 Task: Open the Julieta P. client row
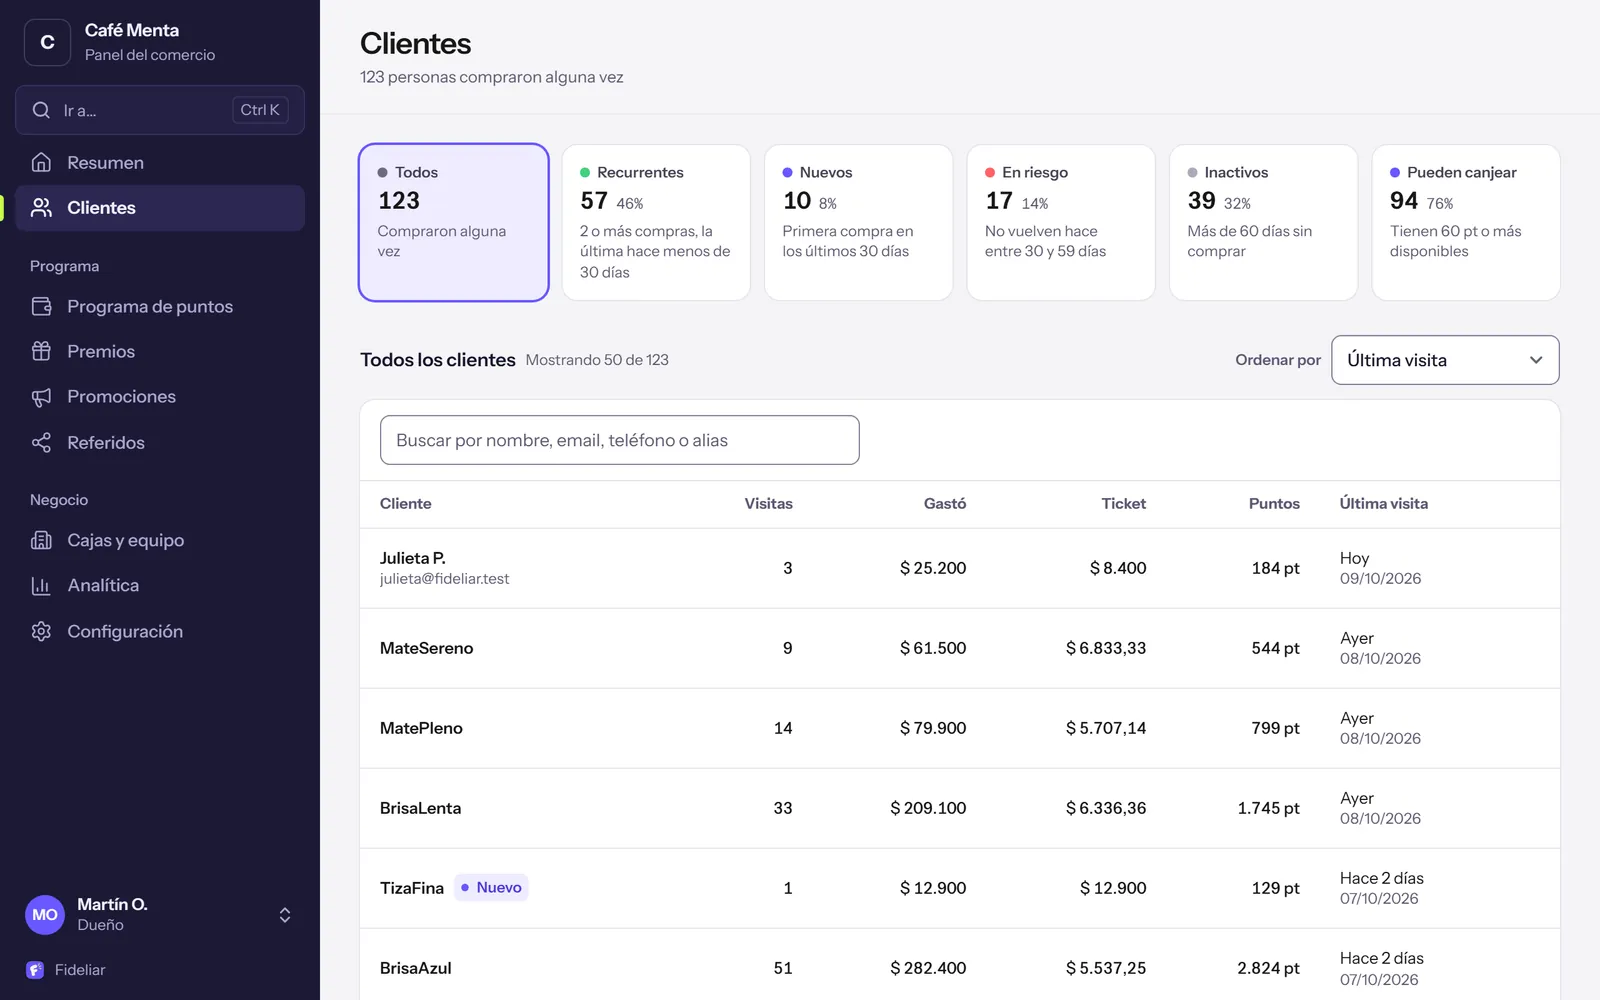point(960,568)
